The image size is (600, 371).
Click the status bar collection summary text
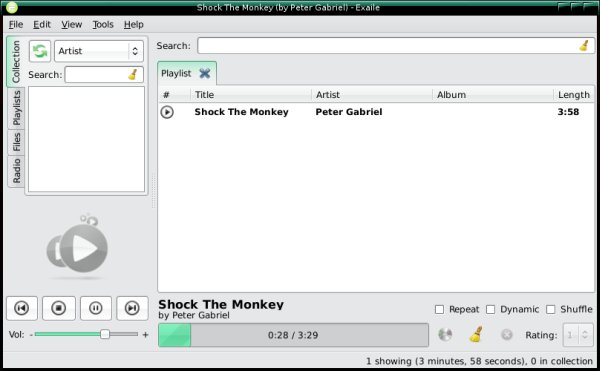tap(479, 361)
